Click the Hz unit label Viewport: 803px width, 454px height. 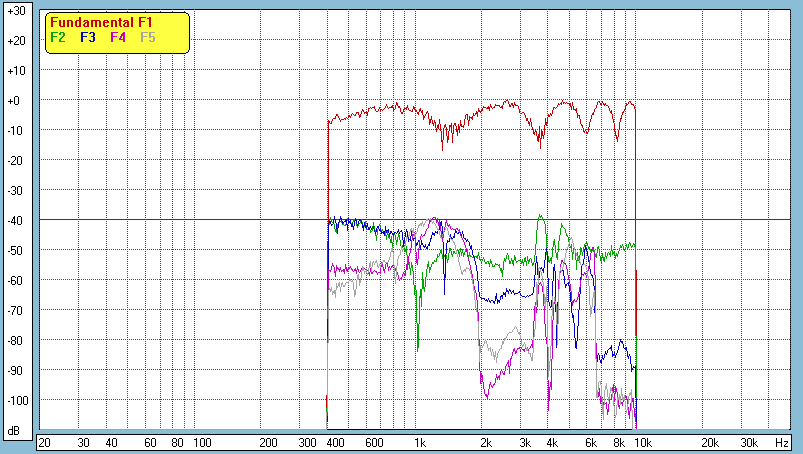tap(782, 442)
